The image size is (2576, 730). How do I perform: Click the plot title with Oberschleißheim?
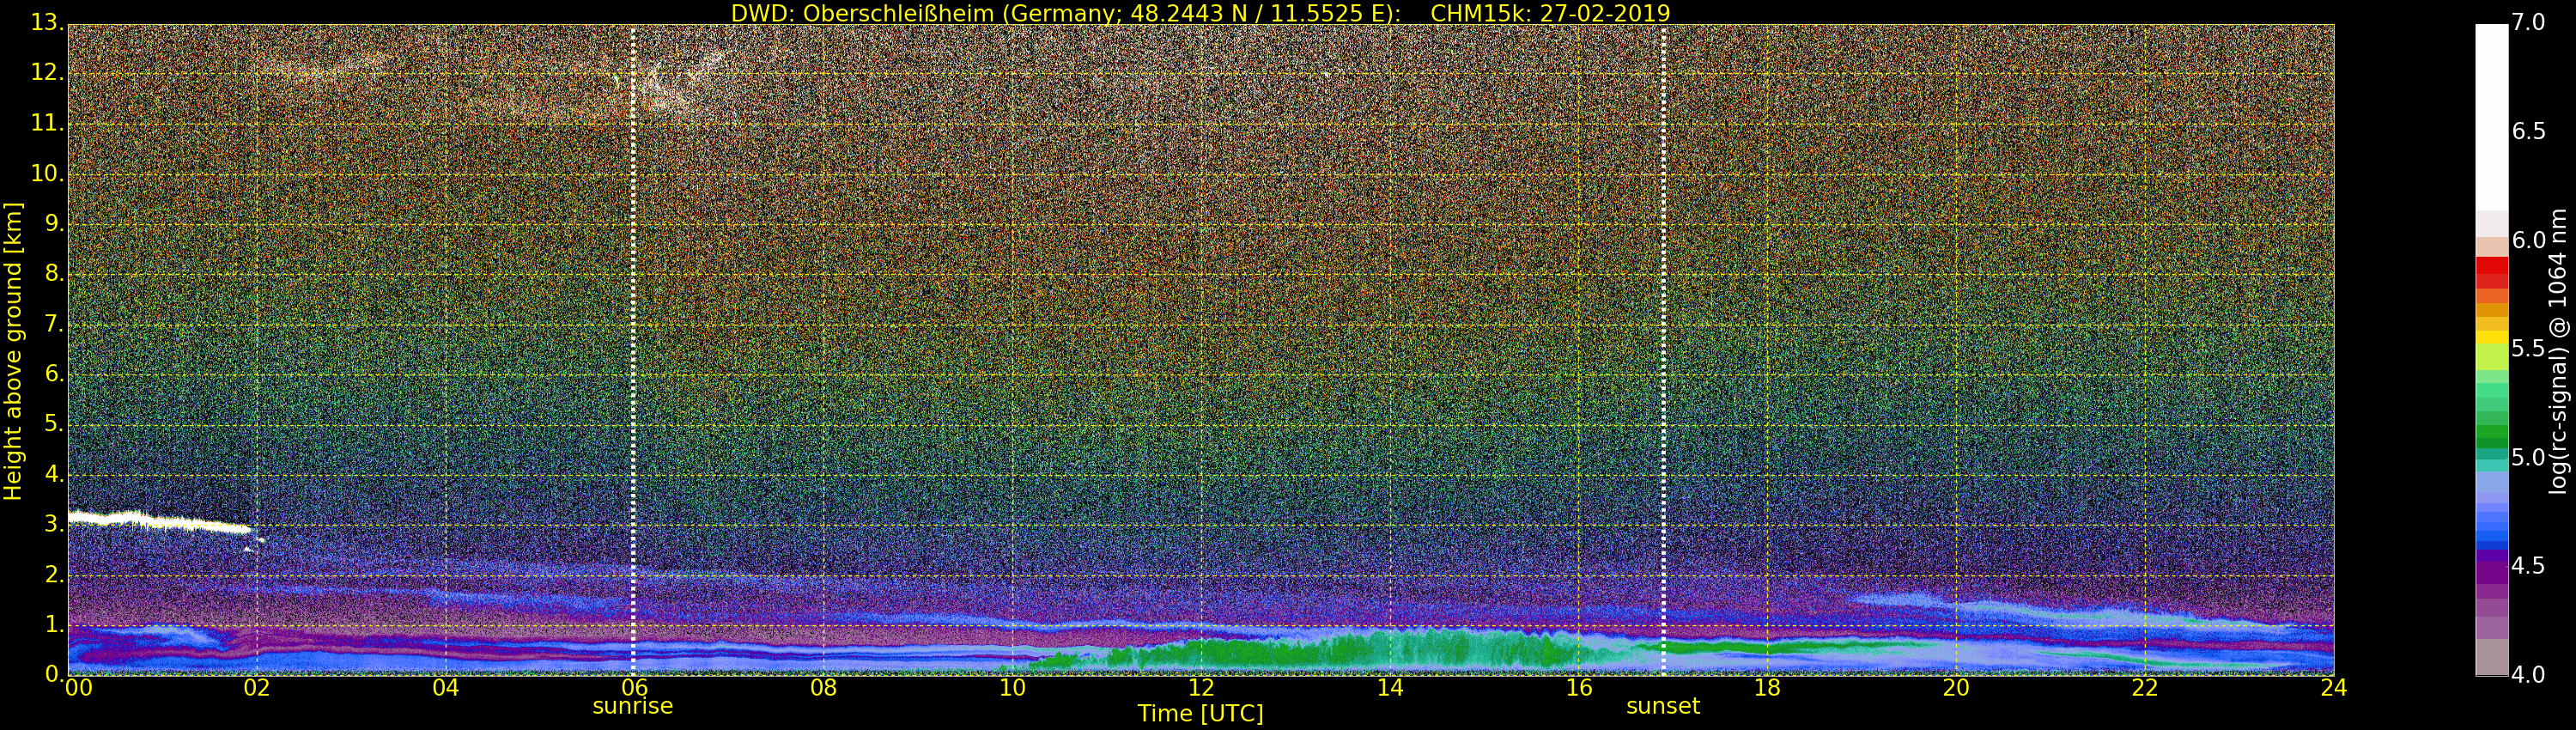point(1200,13)
